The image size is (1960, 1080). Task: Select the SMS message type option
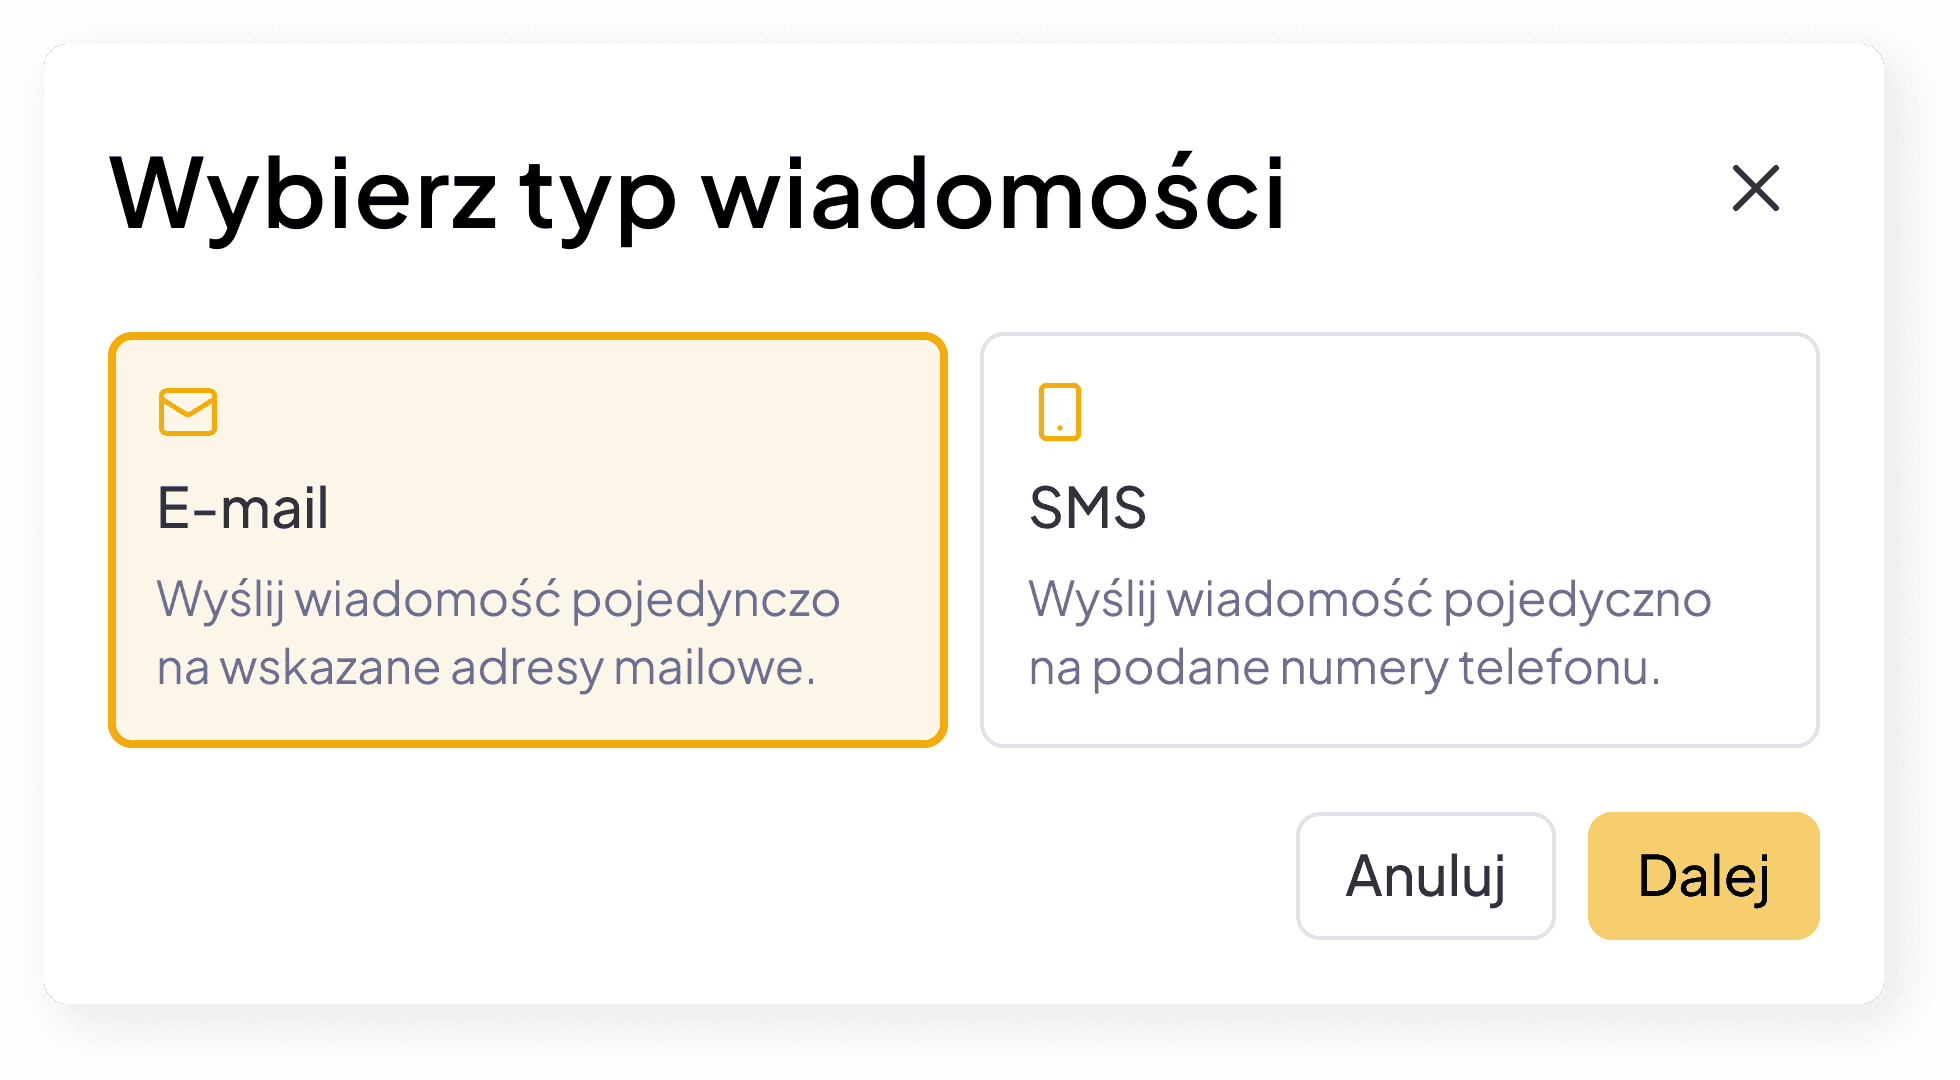(x=1399, y=540)
